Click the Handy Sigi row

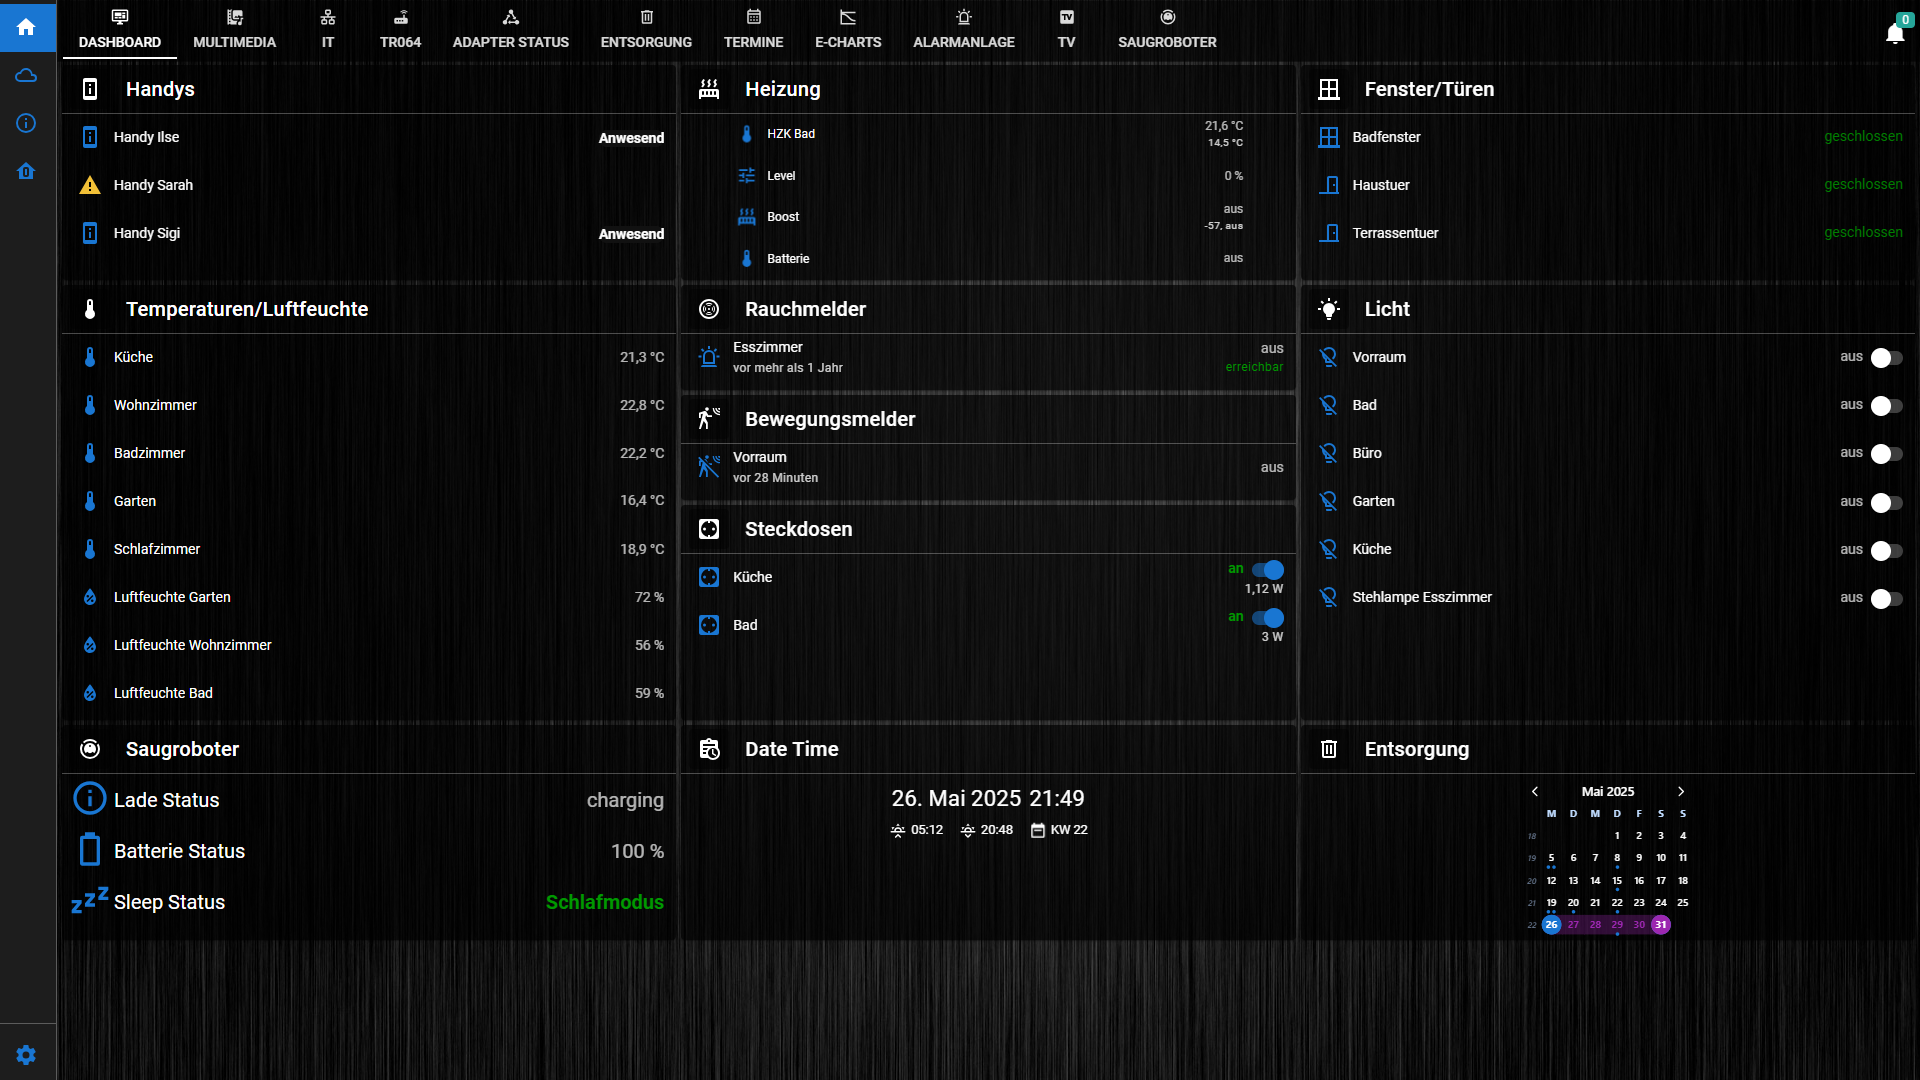pos(370,233)
